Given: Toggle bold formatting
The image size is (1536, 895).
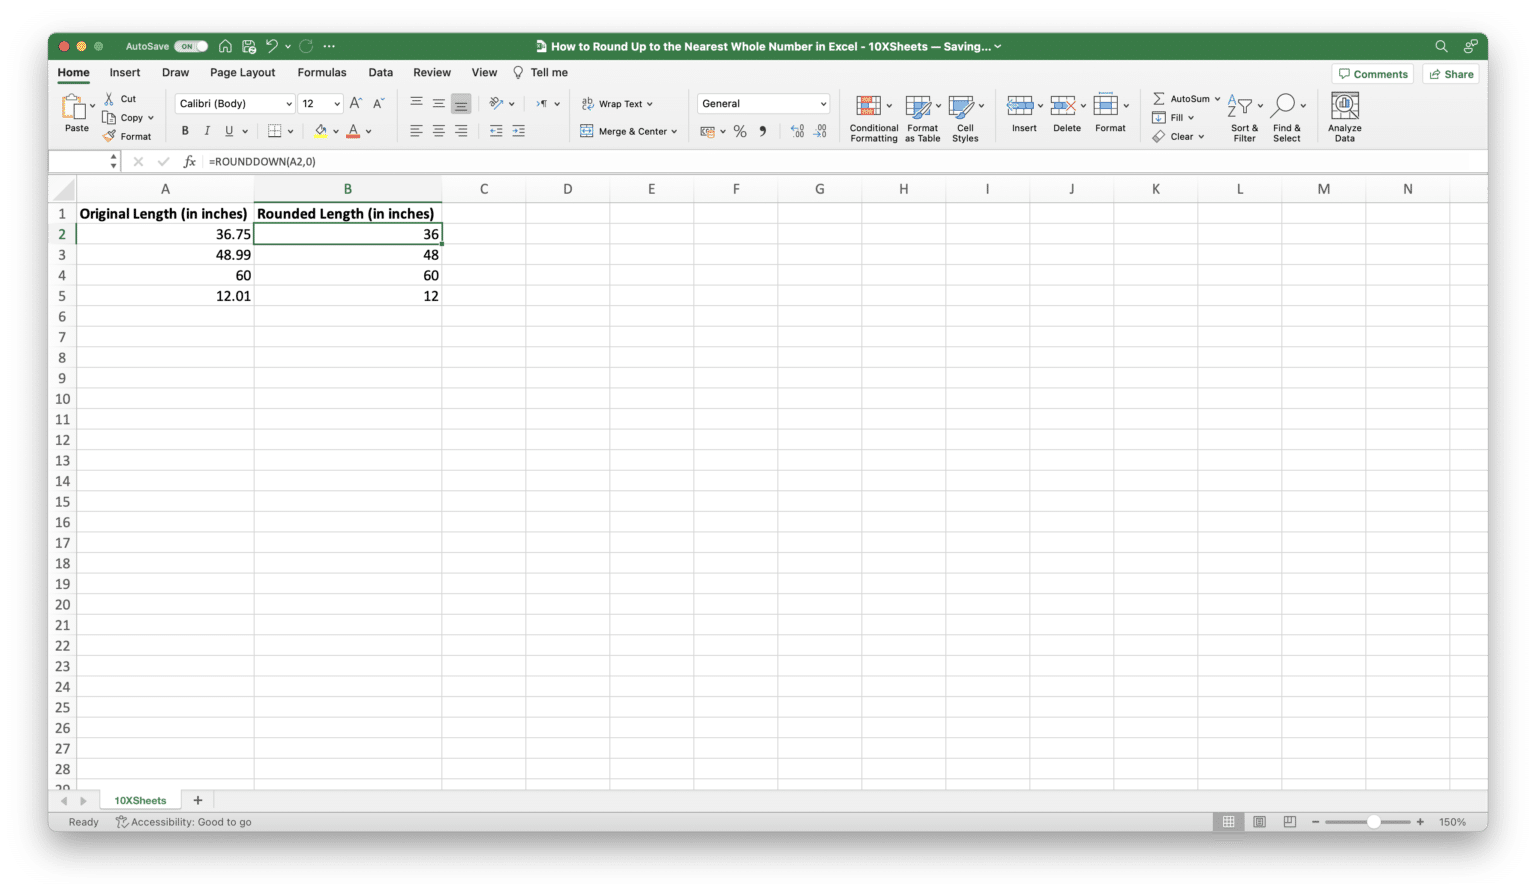Looking at the screenshot, I should (184, 130).
